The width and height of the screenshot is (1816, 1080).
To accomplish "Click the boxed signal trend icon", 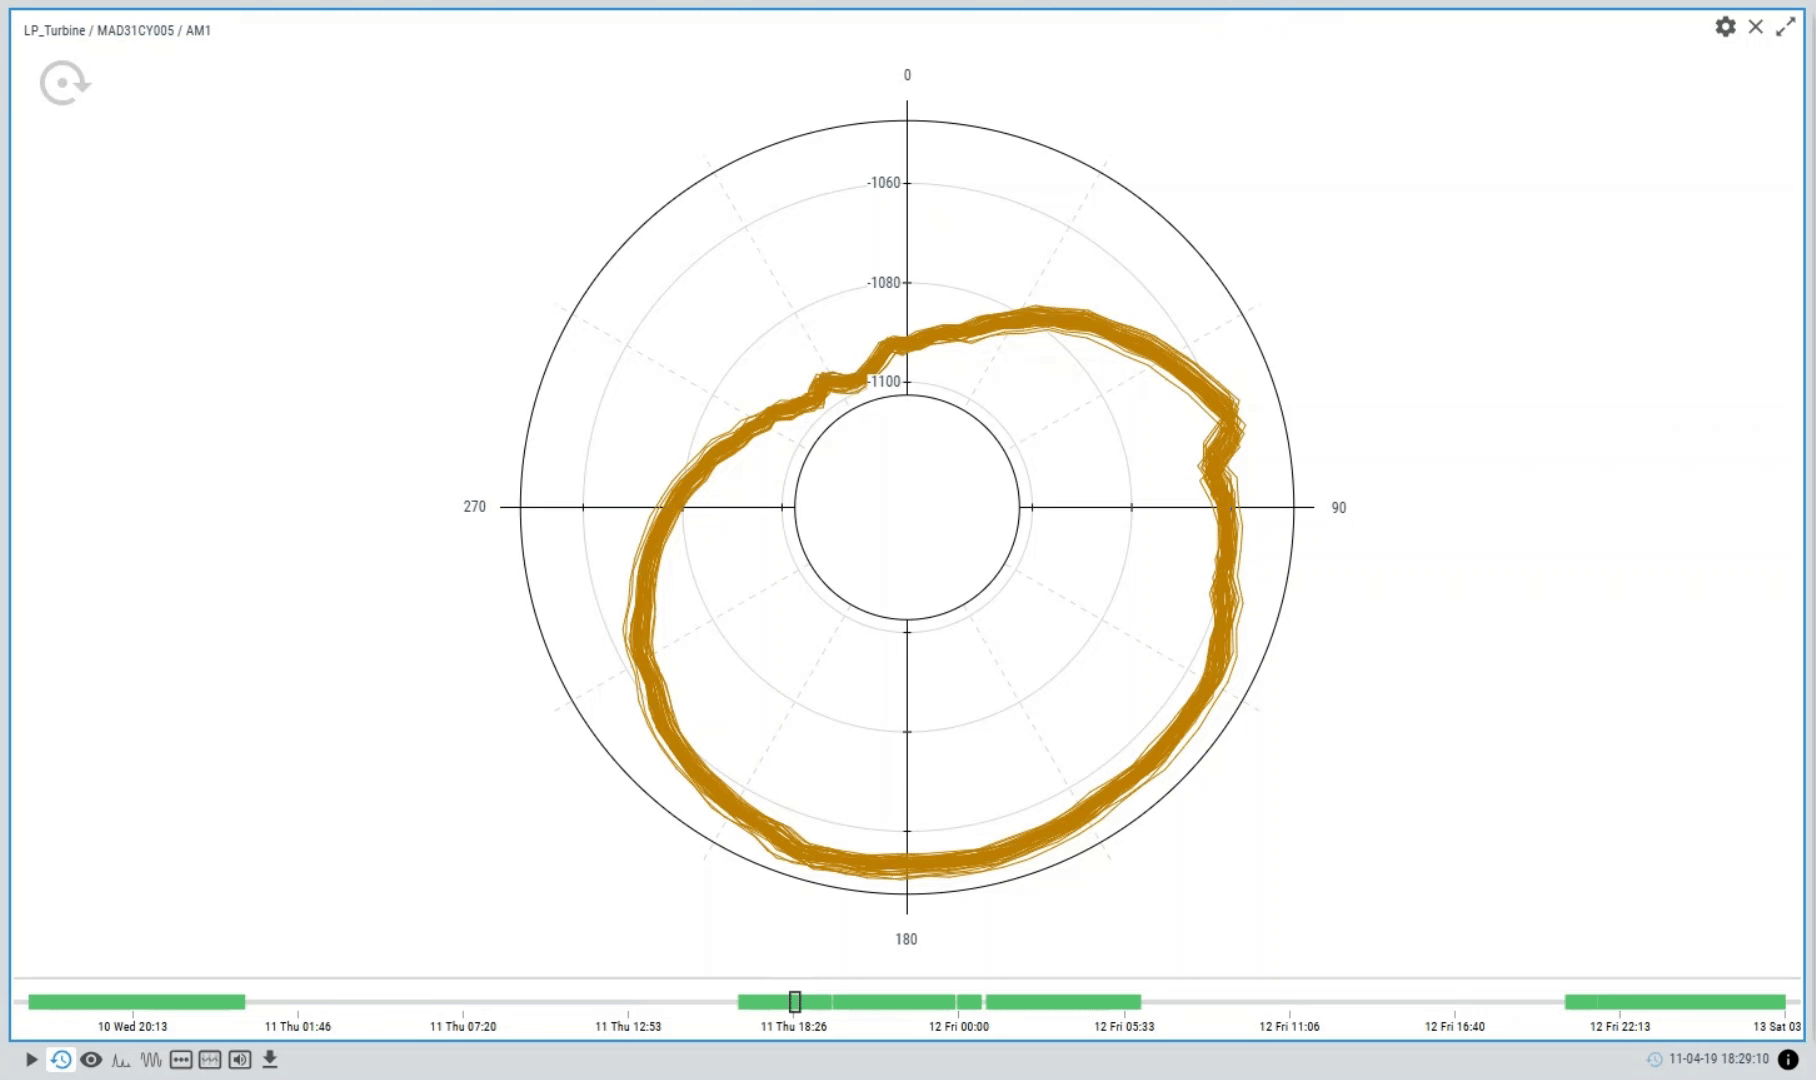I will (210, 1059).
